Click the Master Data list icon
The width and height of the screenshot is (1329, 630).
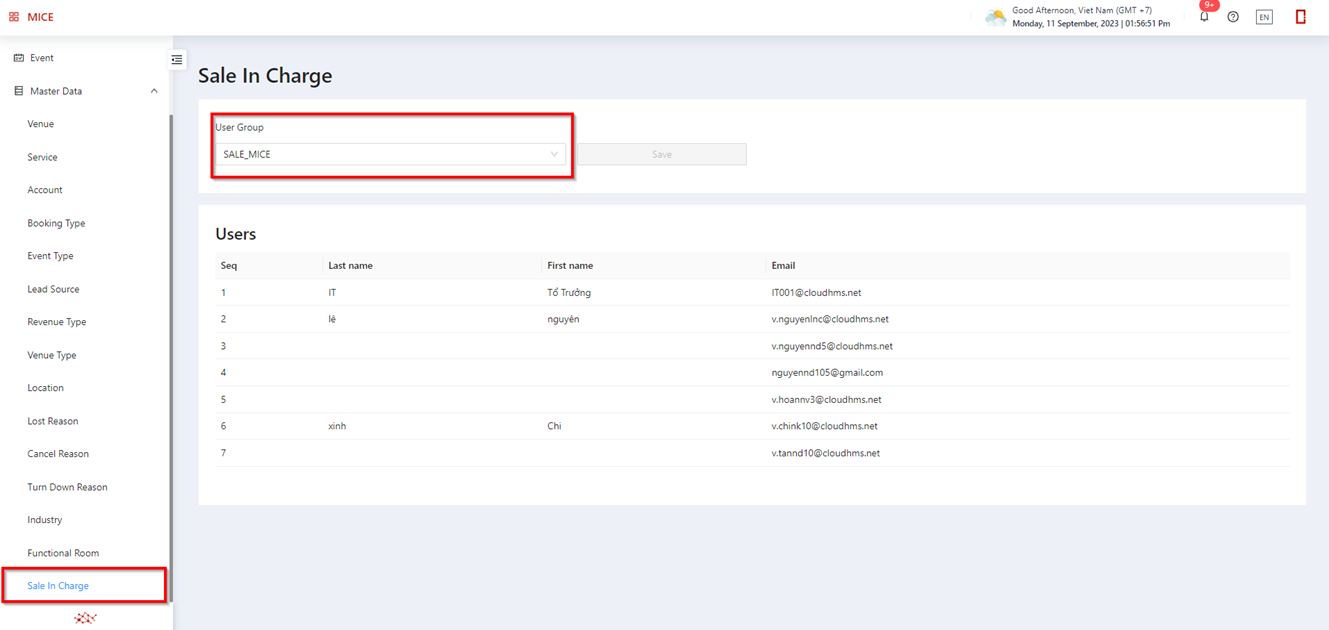18,91
